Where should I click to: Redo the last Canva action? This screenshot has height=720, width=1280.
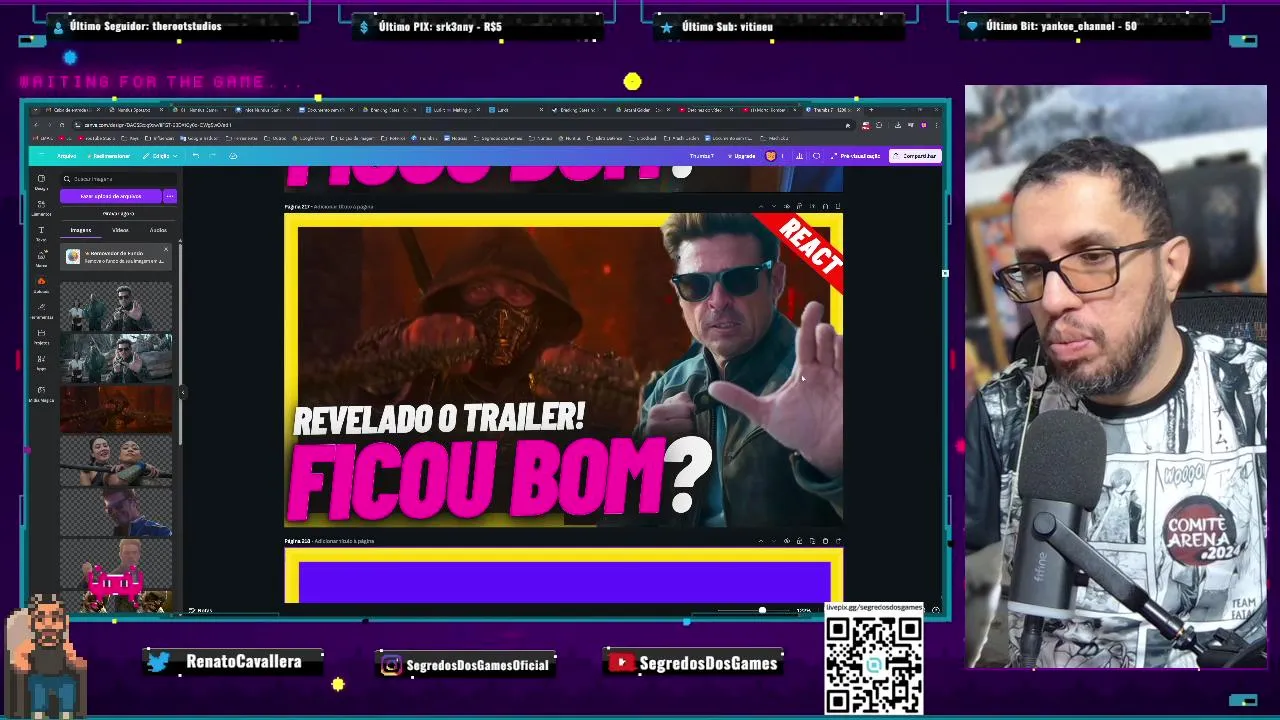pyautogui.click(x=213, y=156)
